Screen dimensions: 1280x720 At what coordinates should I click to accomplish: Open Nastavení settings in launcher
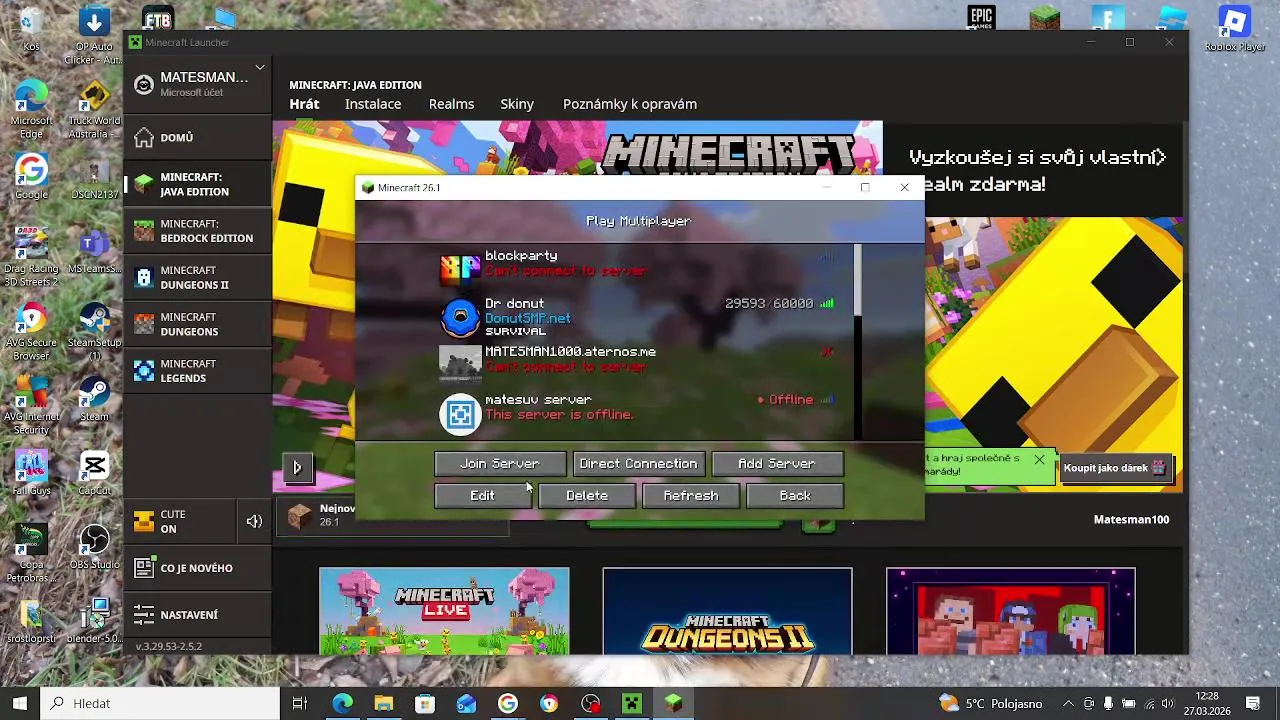pos(197,615)
